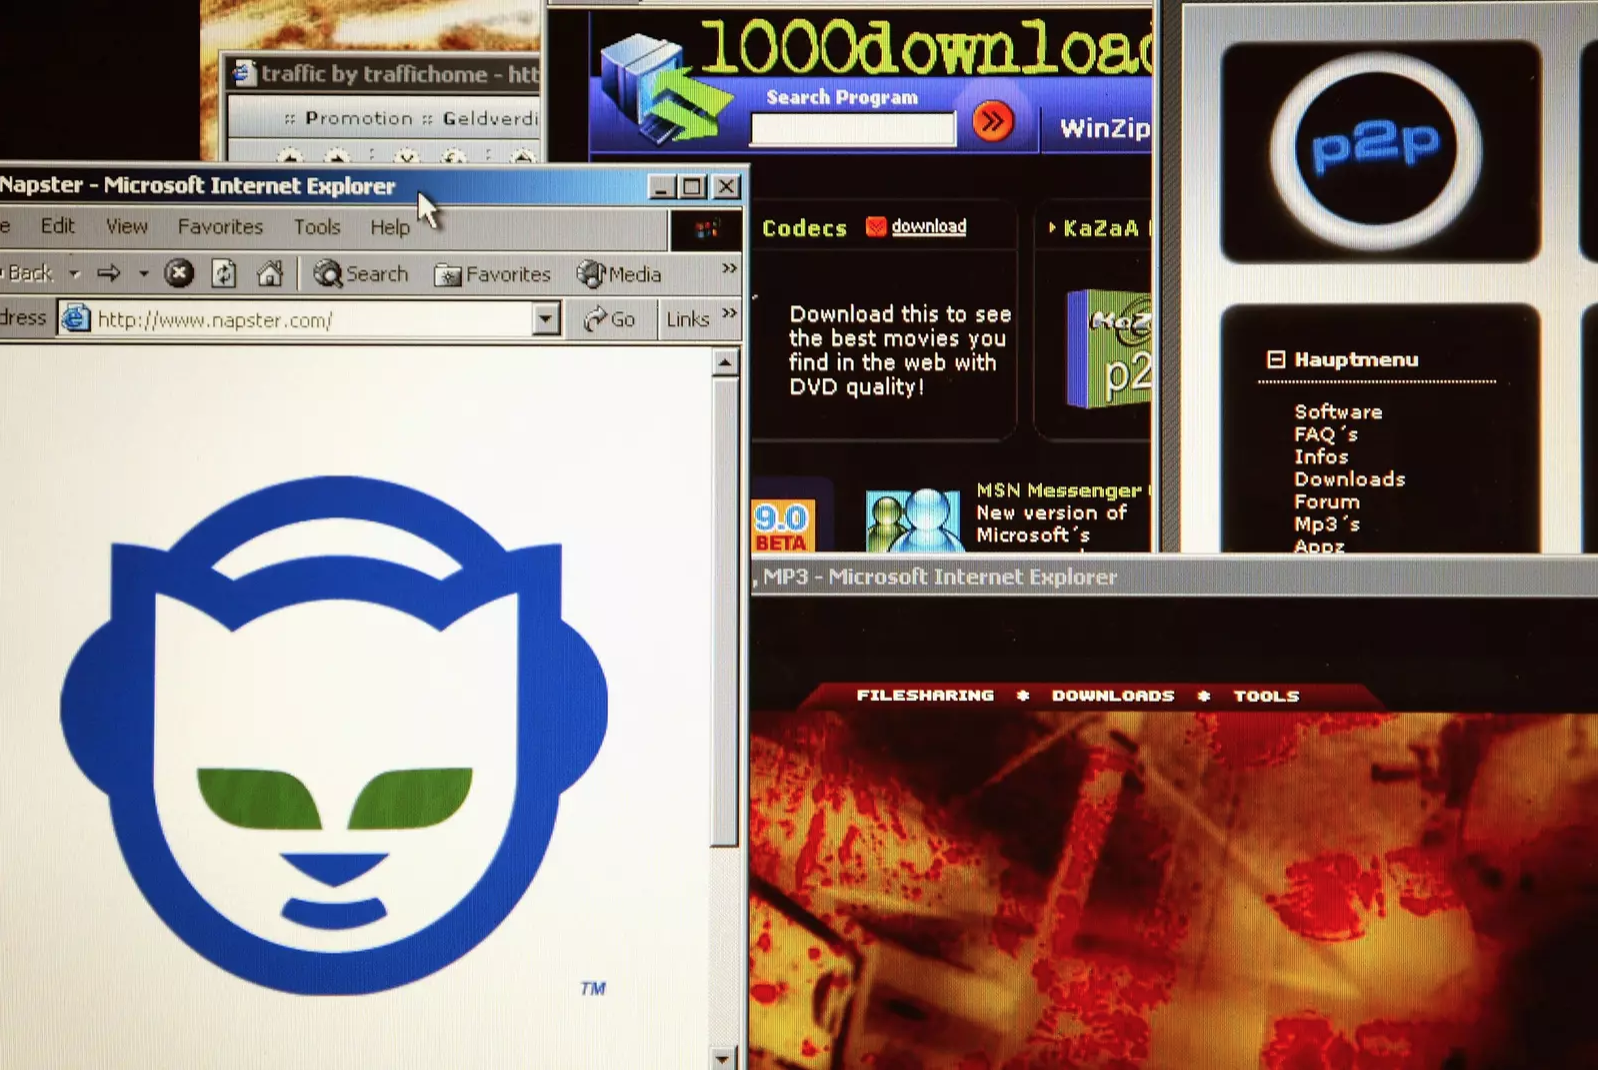
Task: Click the Promotion link in traffichome window
Action: (x=359, y=118)
